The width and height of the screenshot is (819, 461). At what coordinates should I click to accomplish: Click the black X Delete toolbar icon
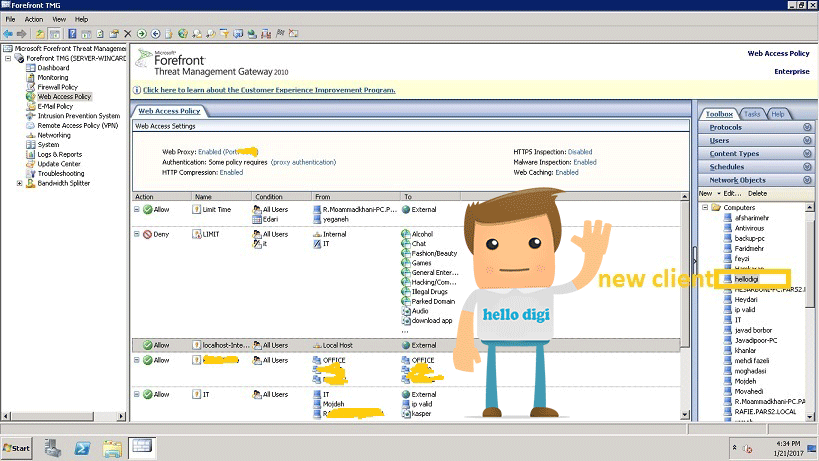pyautogui.click(x=127, y=34)
